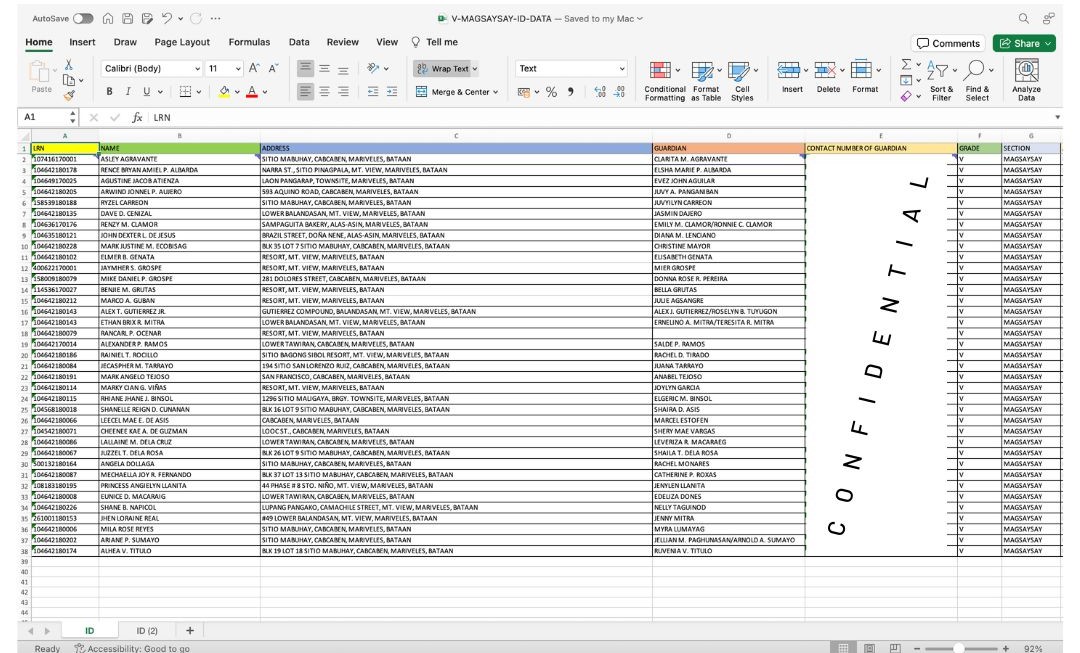Apply the red font color A
The height and width of the screenshot is (653, 1080).
tap(252, 92)
